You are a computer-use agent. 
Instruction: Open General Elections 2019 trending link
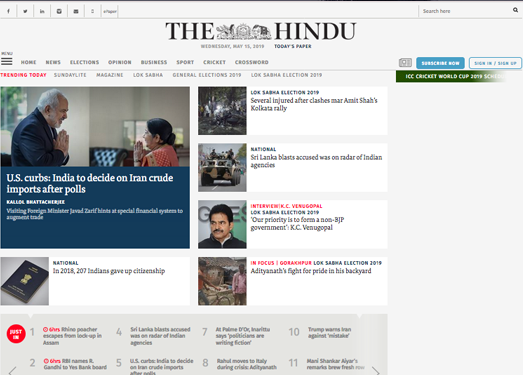pos(206,75)
